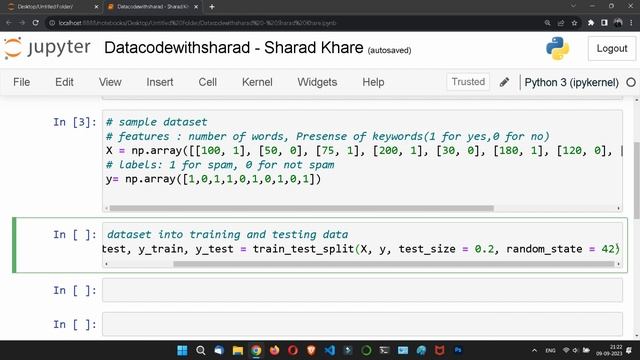Viewport: 640px width, 360px height.
Task: Open command palette via pencil icon
Action: (x=504, y=82)
